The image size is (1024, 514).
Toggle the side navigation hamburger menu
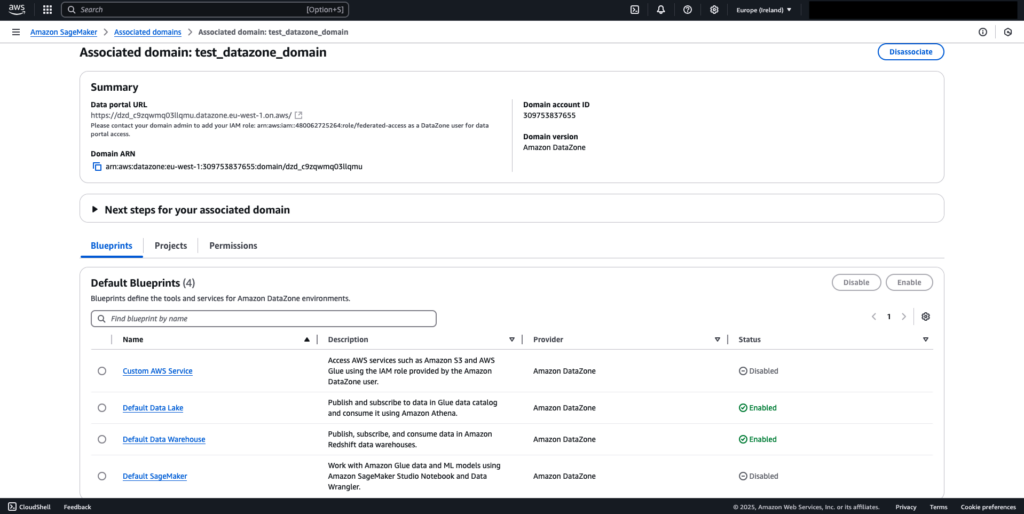pos(16,32)
